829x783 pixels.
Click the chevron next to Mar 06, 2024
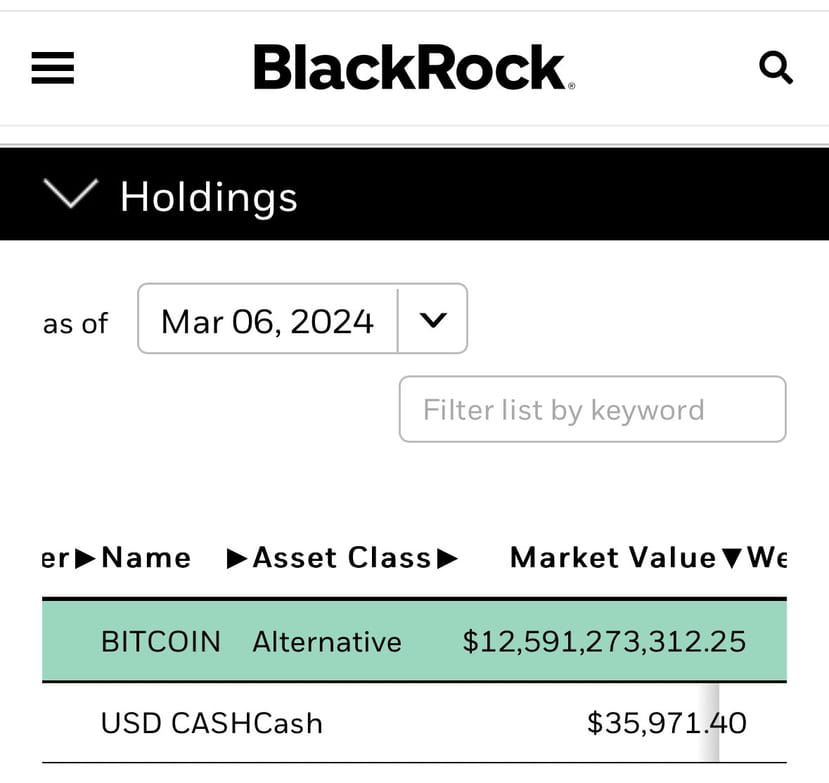coord(433,319)
